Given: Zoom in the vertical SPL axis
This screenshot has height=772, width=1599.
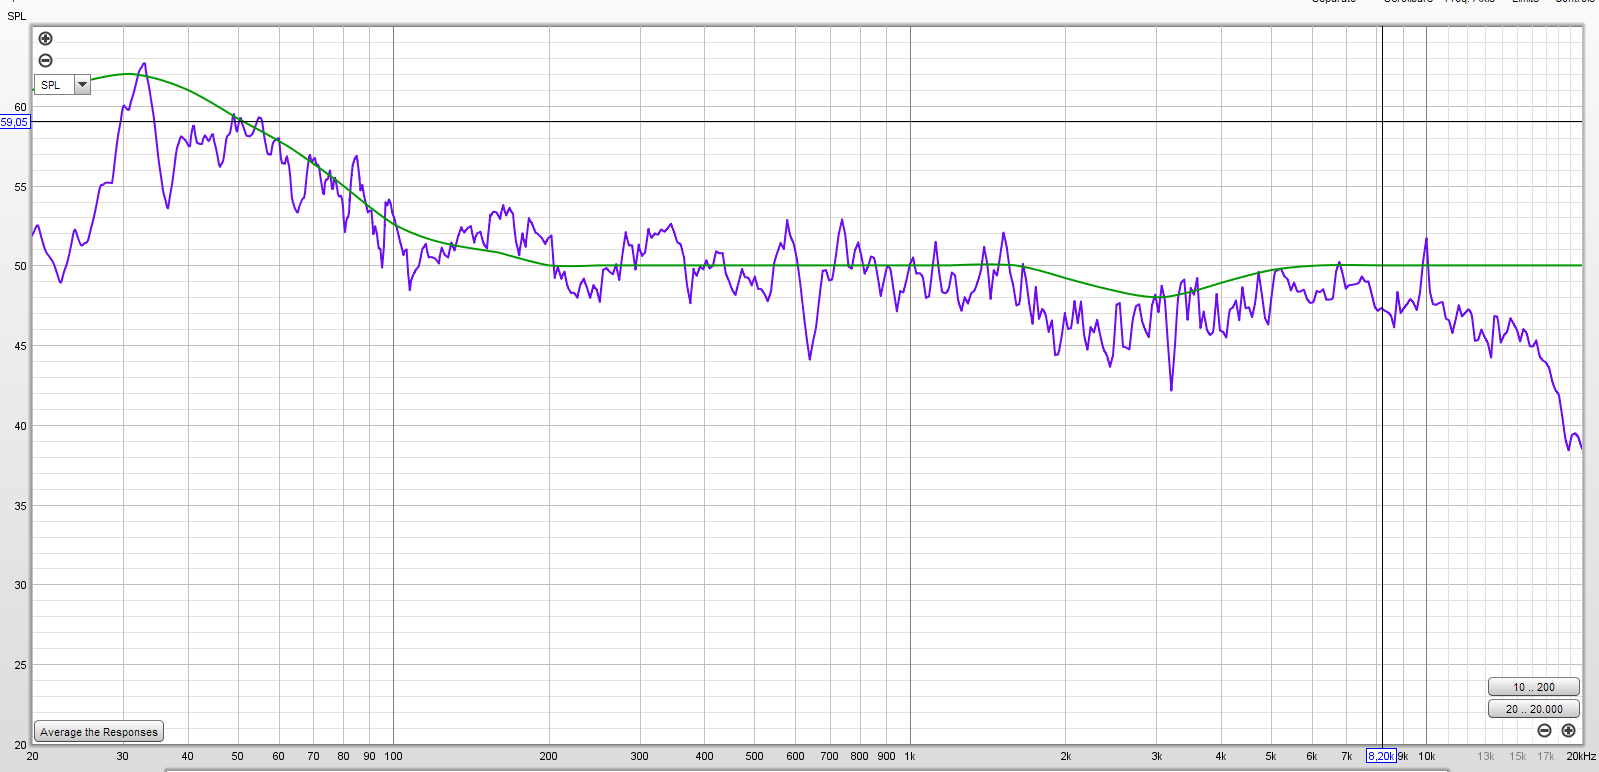Looking at the screenshot, I should (45, 39).
